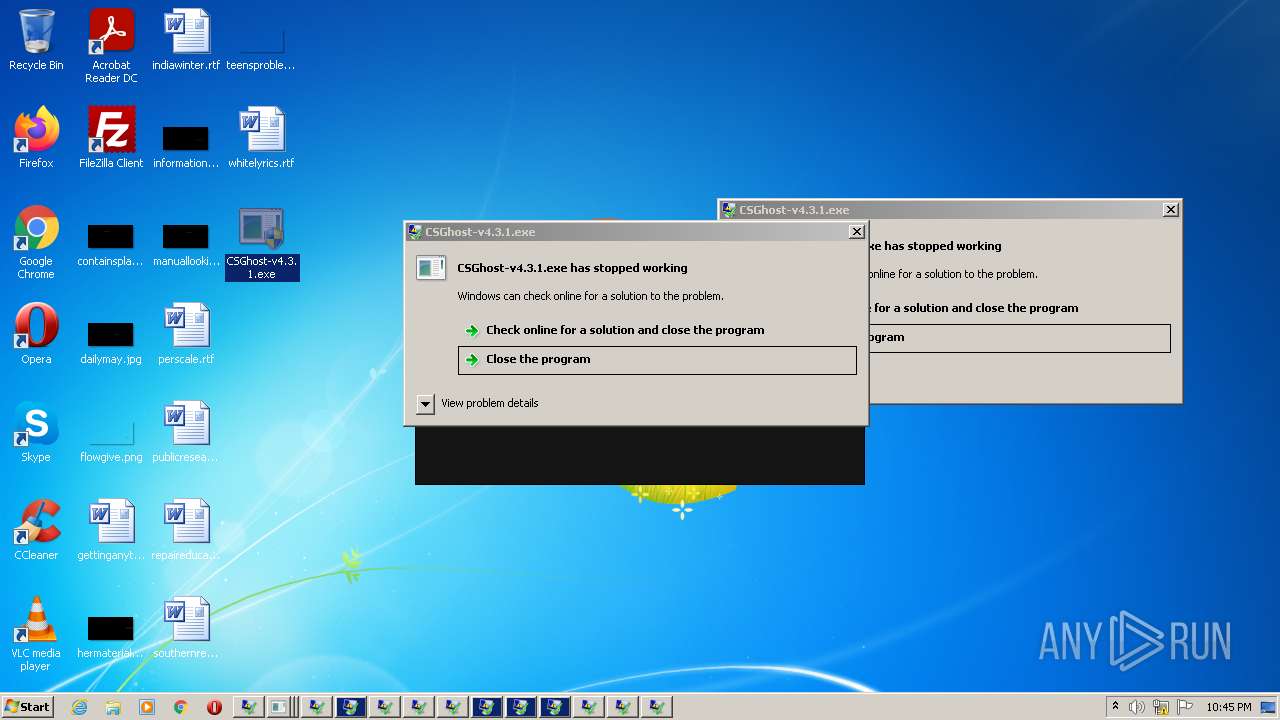Select the hermaterialsk... desktop file
Screen dimensions: 1280x720
(111, 636)
